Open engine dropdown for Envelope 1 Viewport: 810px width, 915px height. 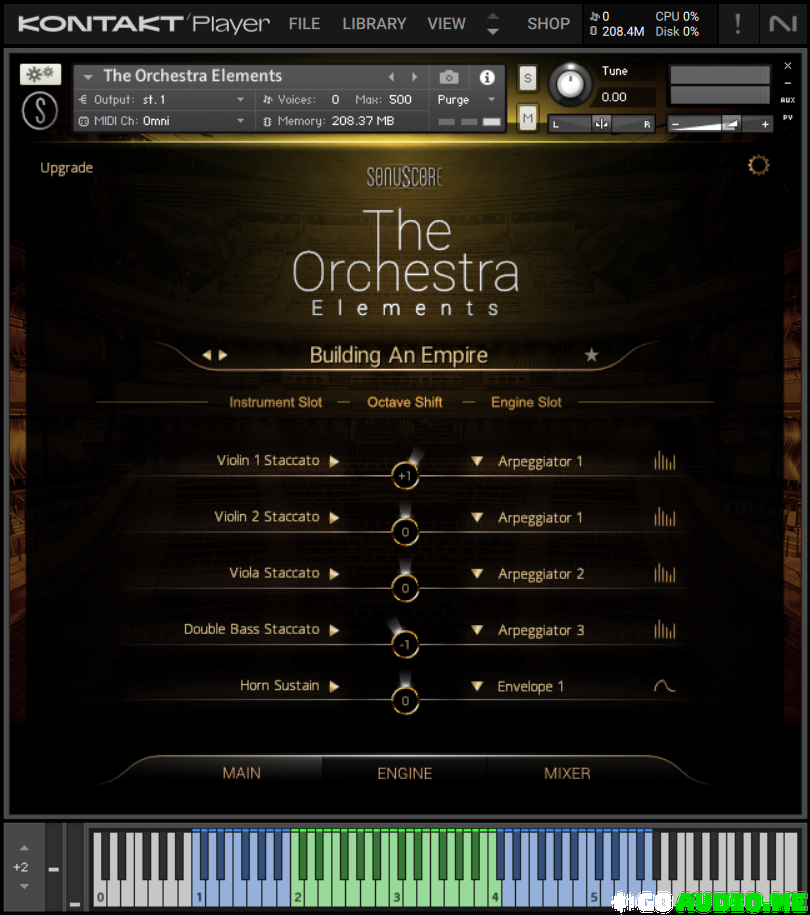click(x=477, y=686)
